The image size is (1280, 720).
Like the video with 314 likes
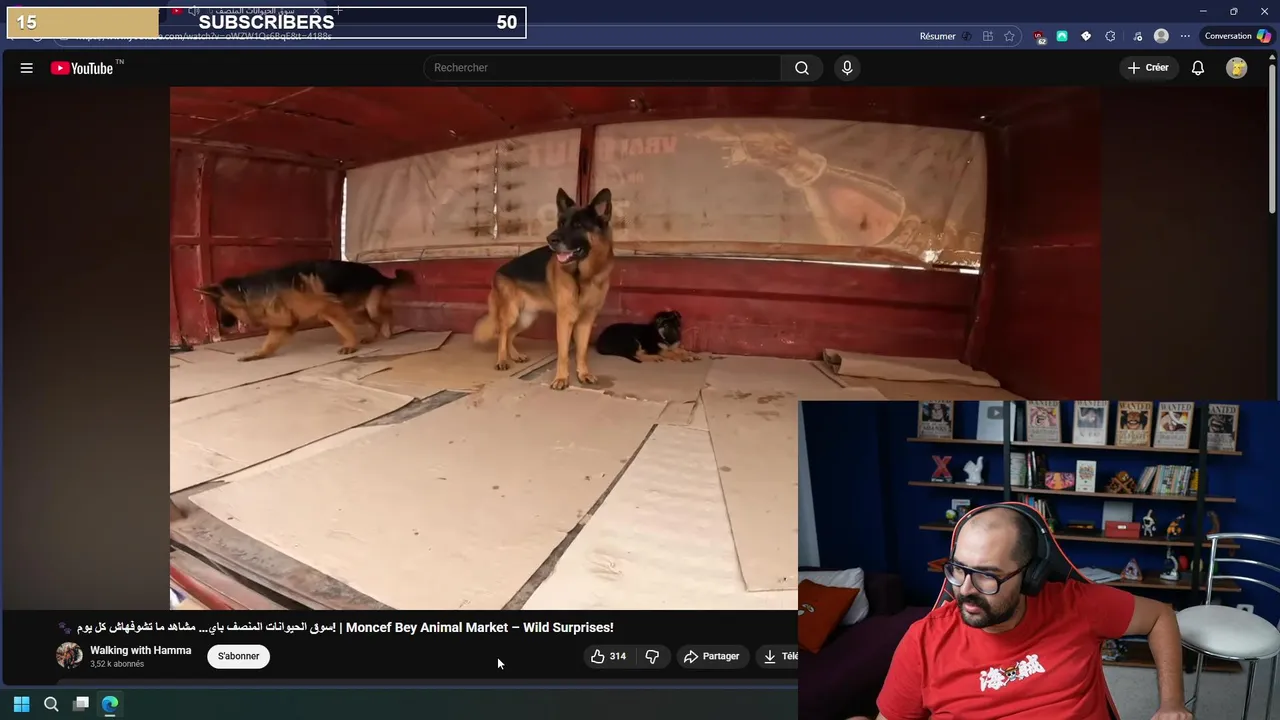tap(608, 656)
